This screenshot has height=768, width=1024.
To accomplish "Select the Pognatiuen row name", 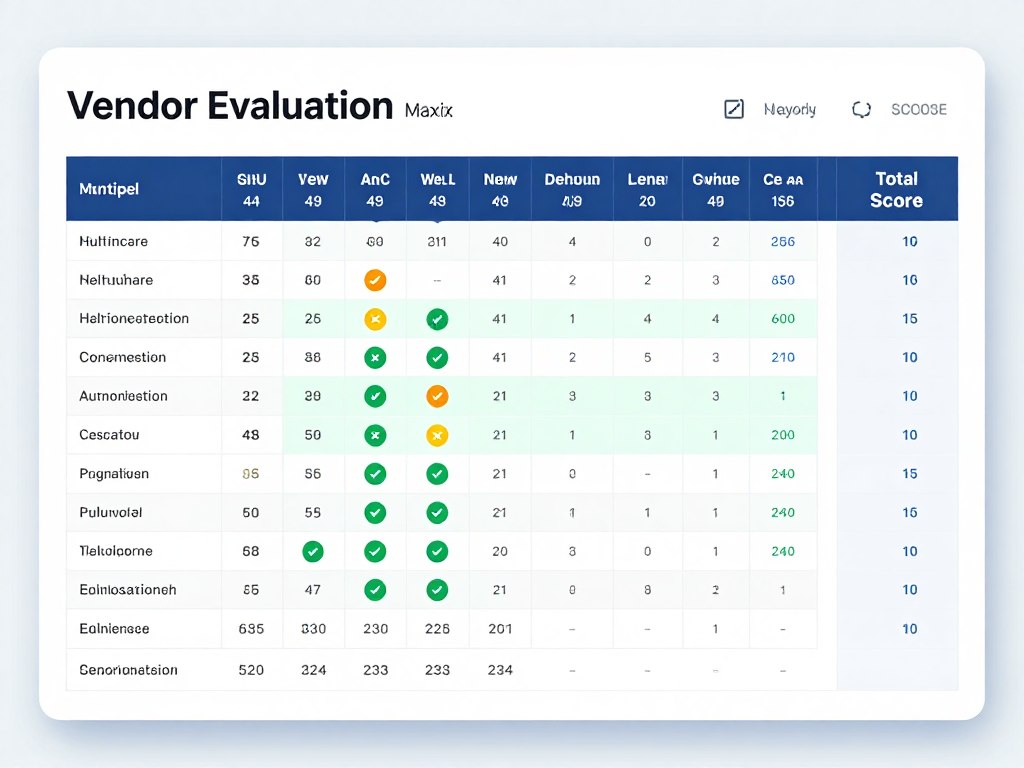I will pos(114,474).
